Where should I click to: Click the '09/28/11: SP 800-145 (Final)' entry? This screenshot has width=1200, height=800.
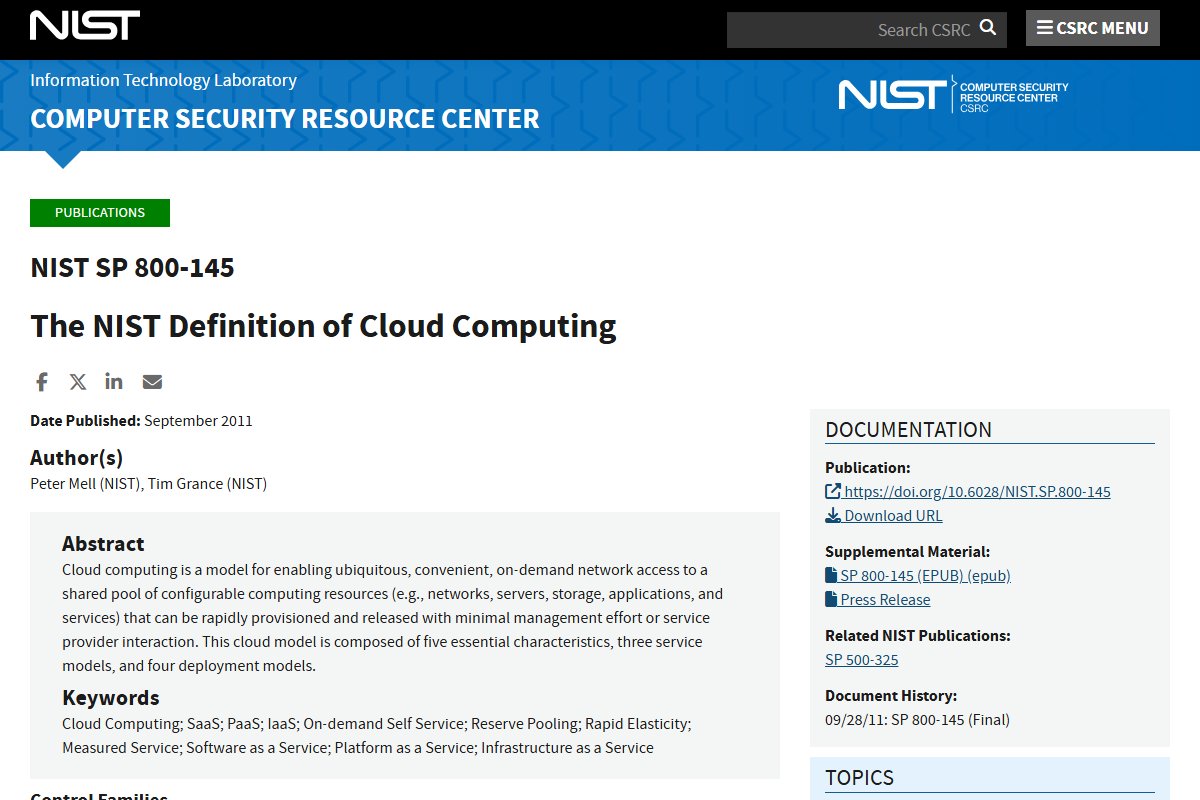click(917, 720)
